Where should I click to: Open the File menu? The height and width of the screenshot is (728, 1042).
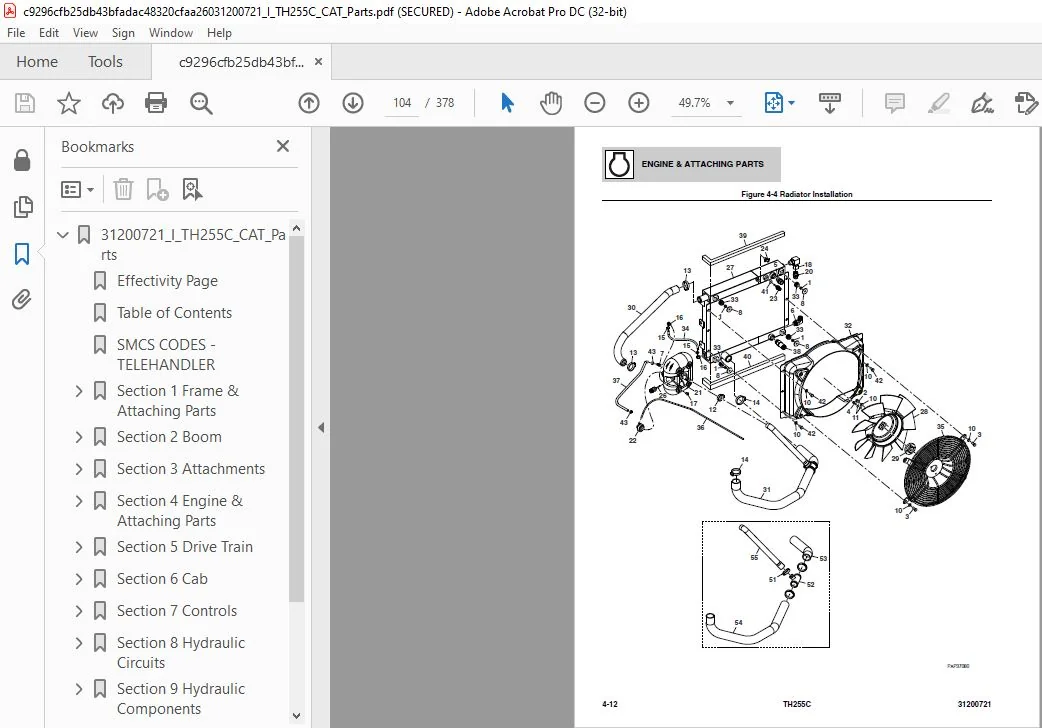pos(16,33)
